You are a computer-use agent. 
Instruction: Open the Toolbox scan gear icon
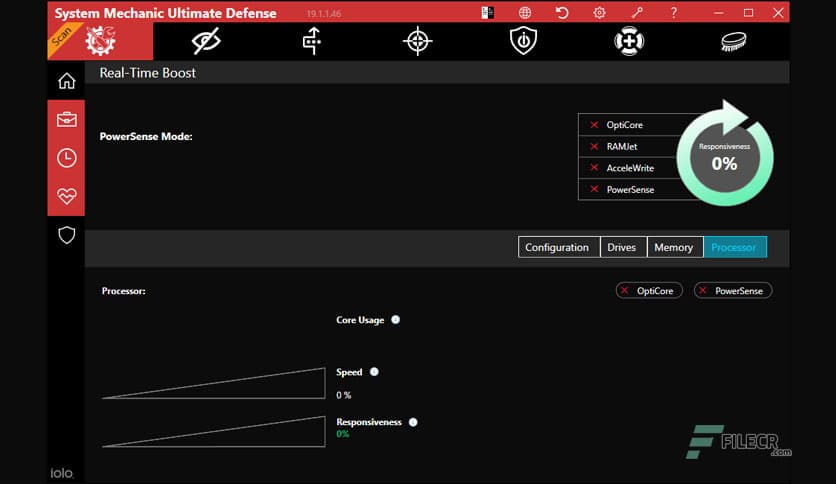coord(100,41)
